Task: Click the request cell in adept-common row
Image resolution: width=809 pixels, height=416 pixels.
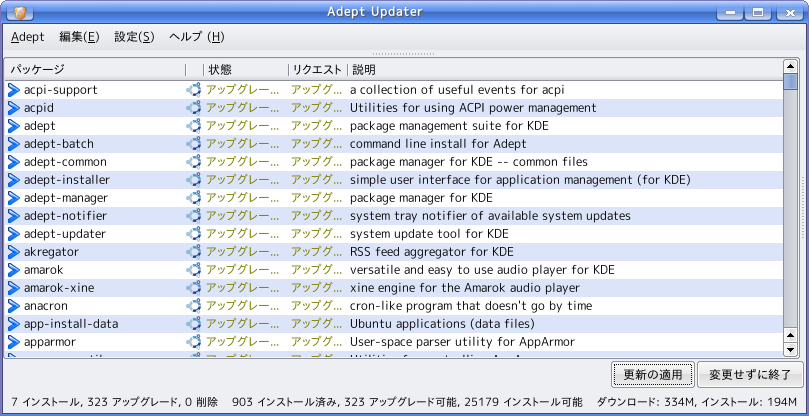Action: click(316, 162)
